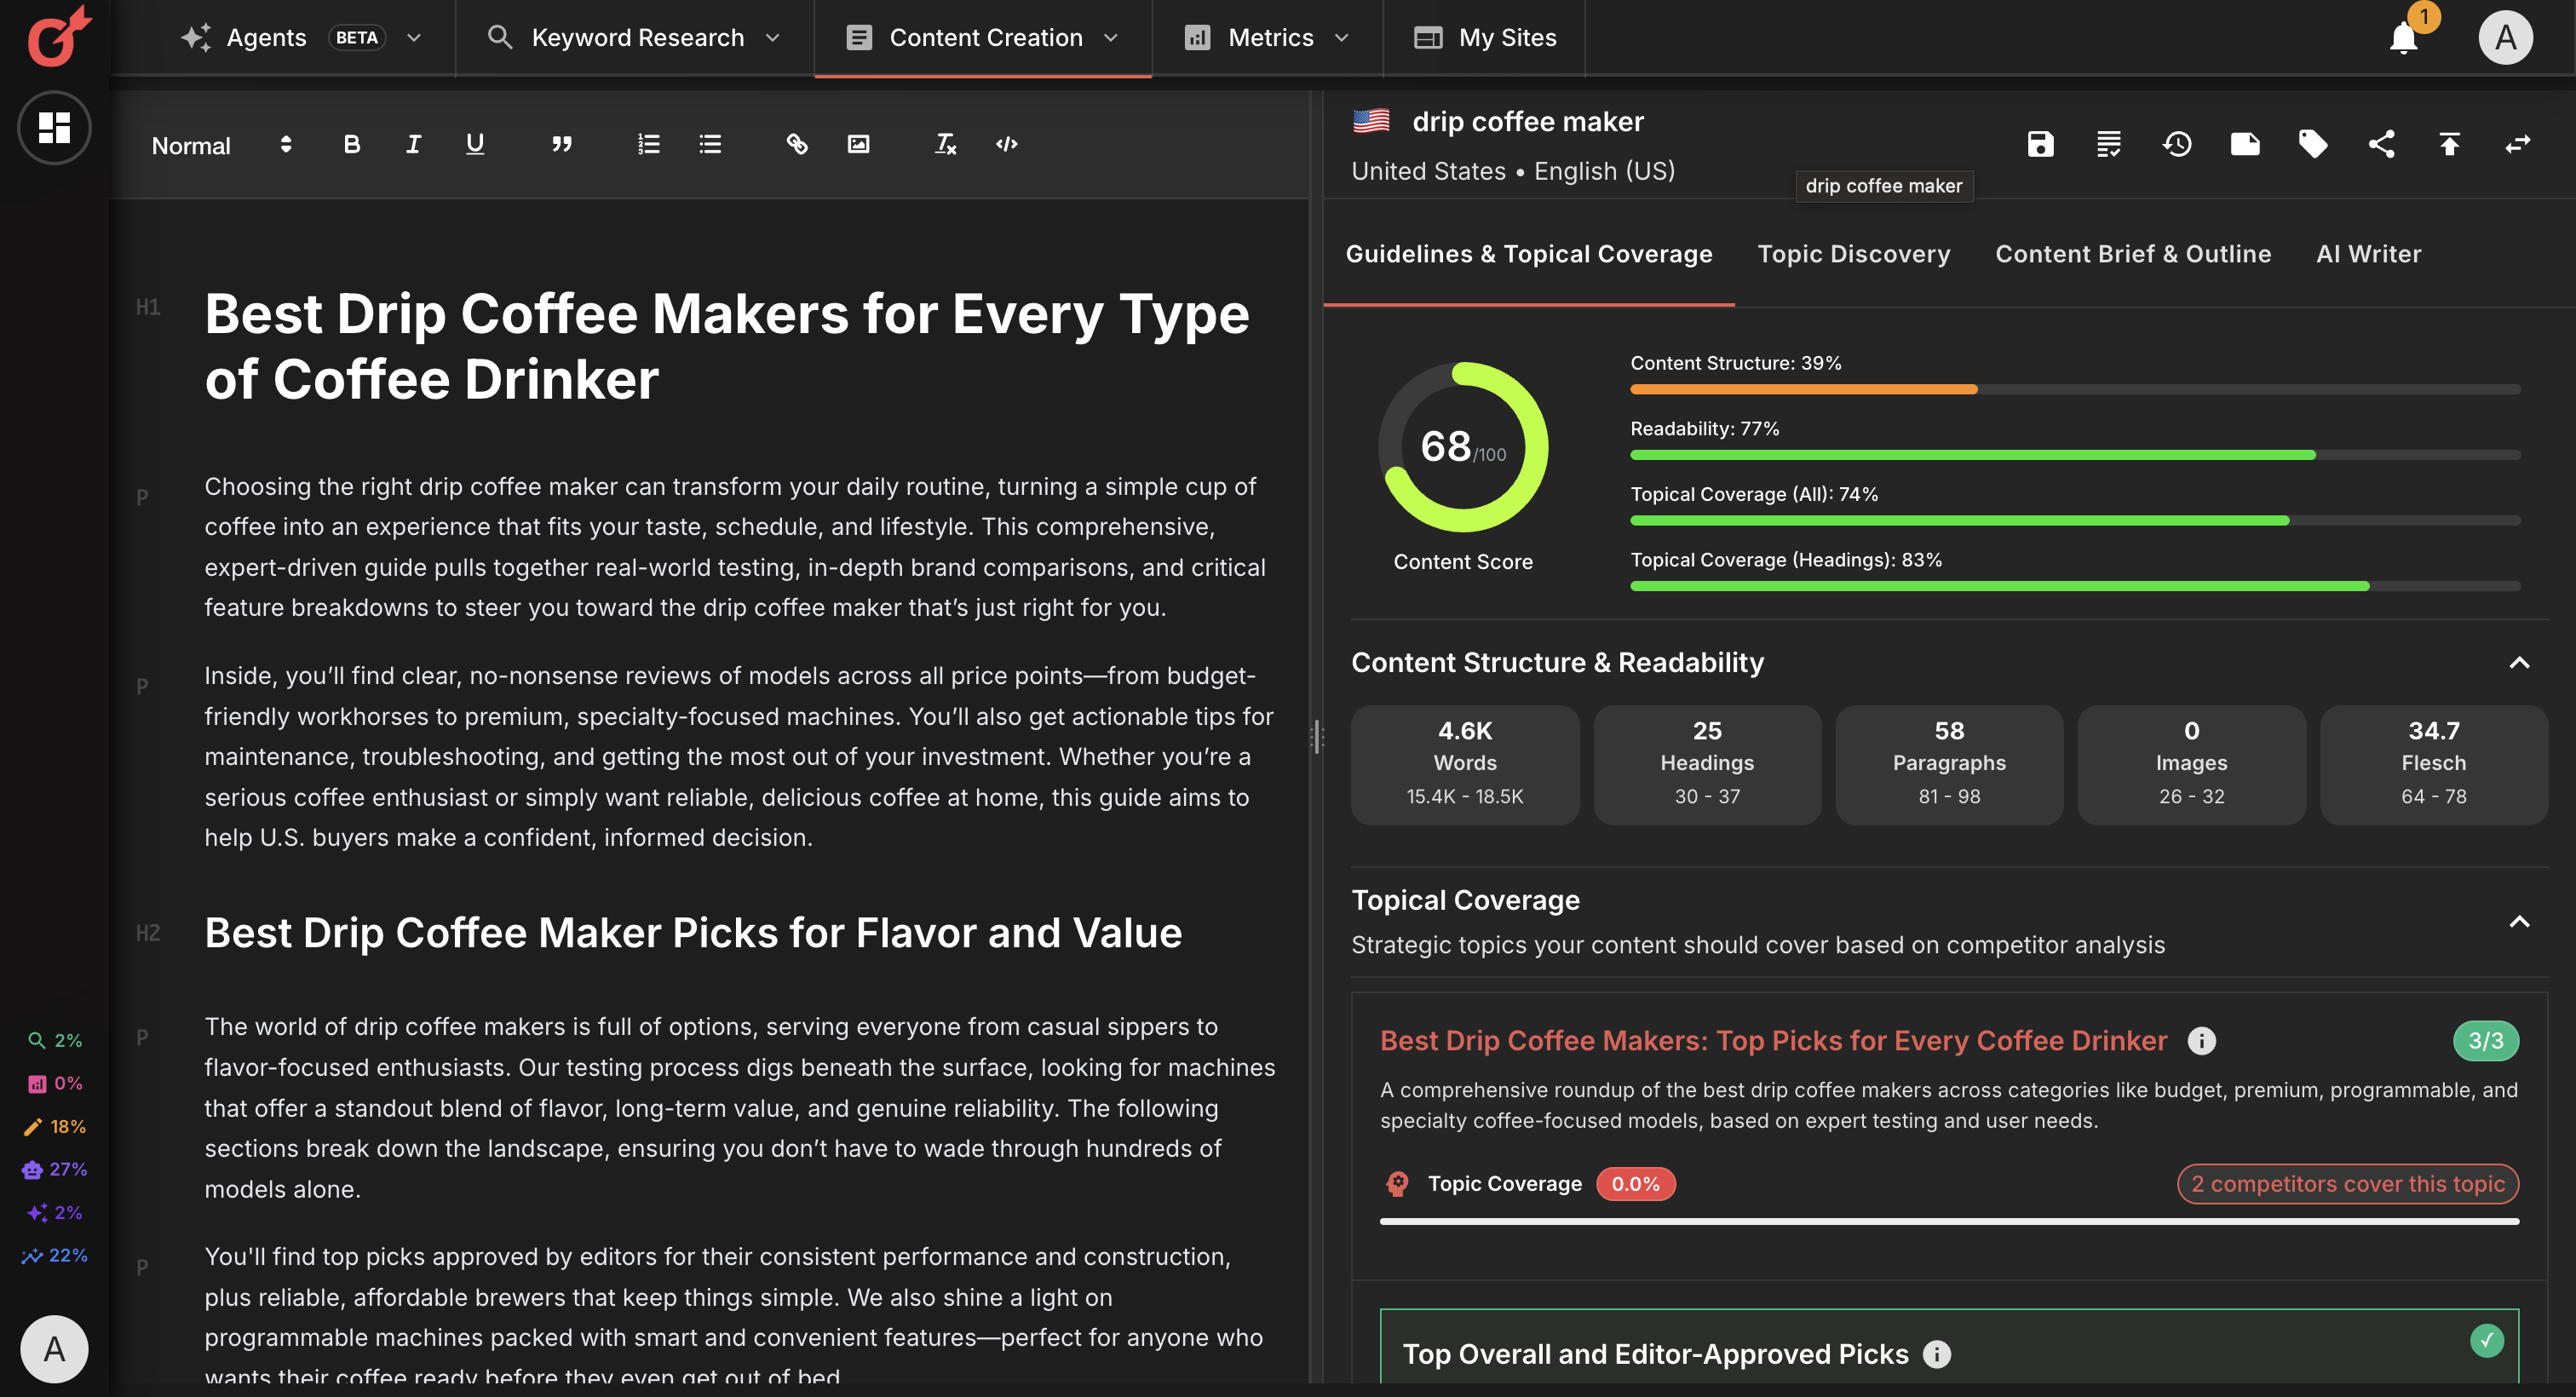Viewport: 2576px width, 1397px height.
Task: Click the app logo in the top-left corner
Action: (x=57, y=37)
